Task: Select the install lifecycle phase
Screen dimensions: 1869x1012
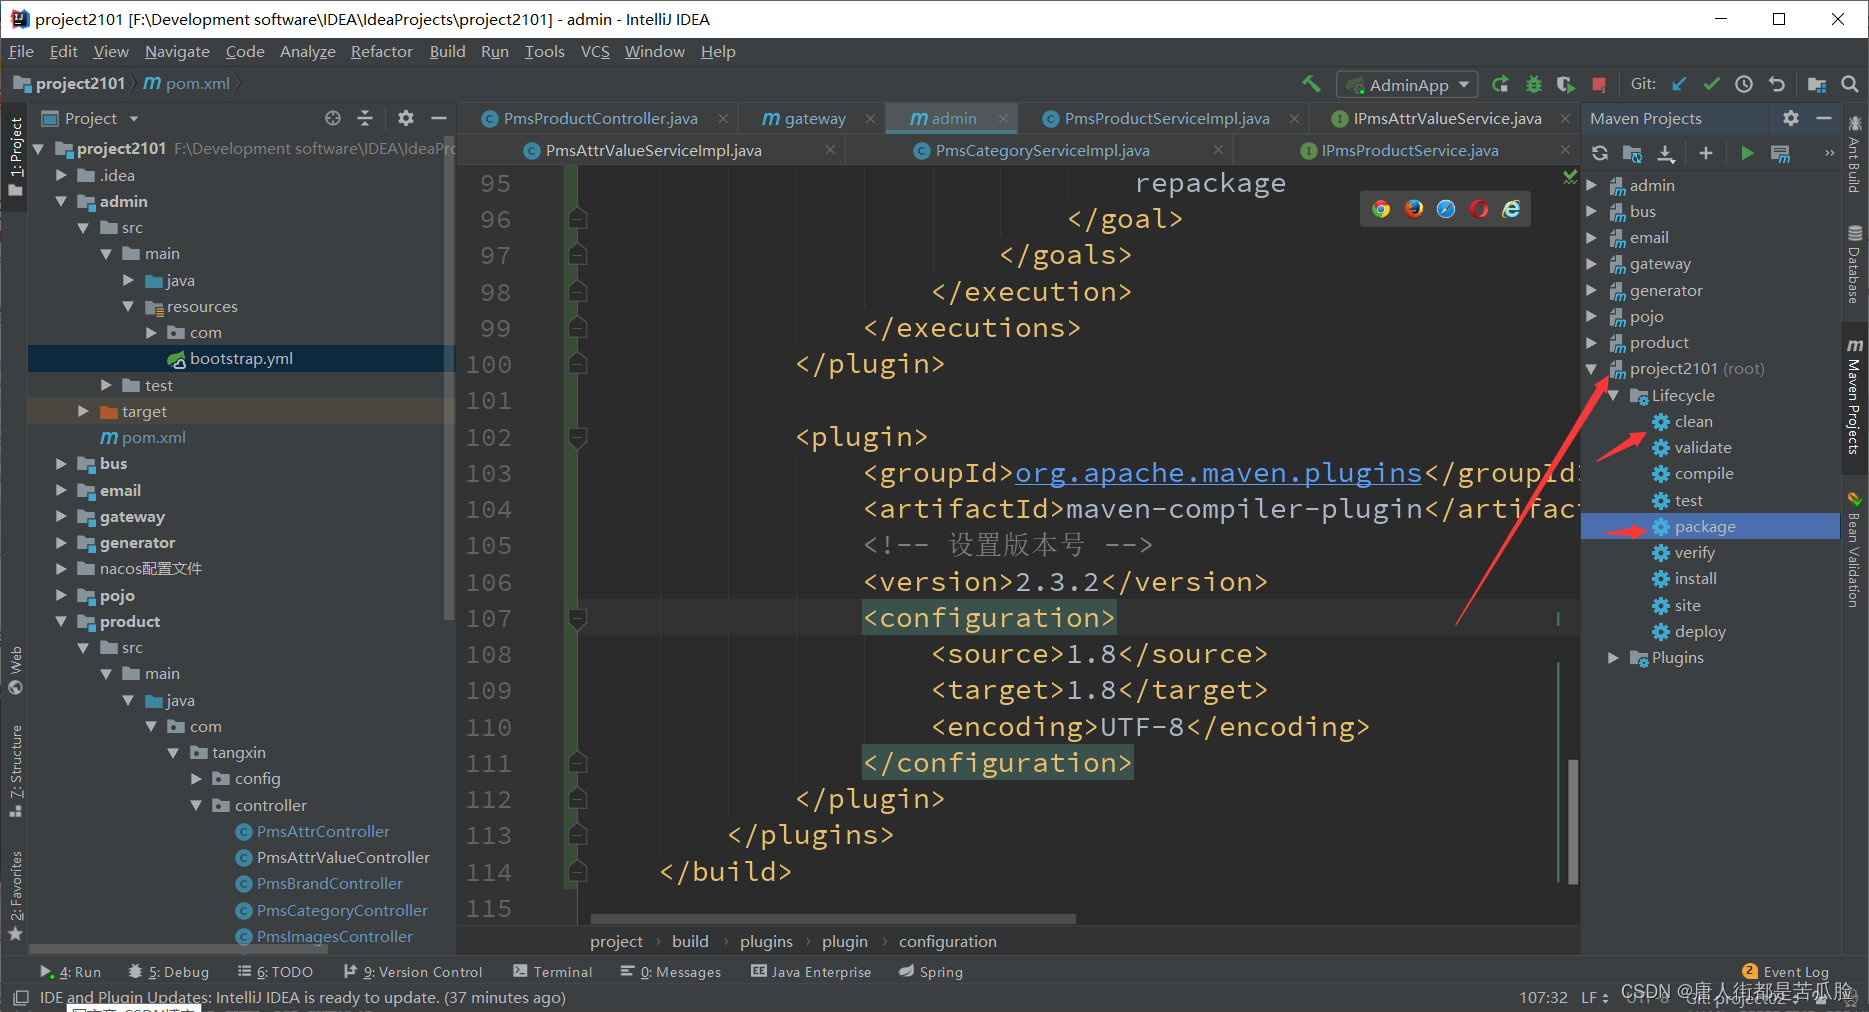Action: coord(1695,579)
